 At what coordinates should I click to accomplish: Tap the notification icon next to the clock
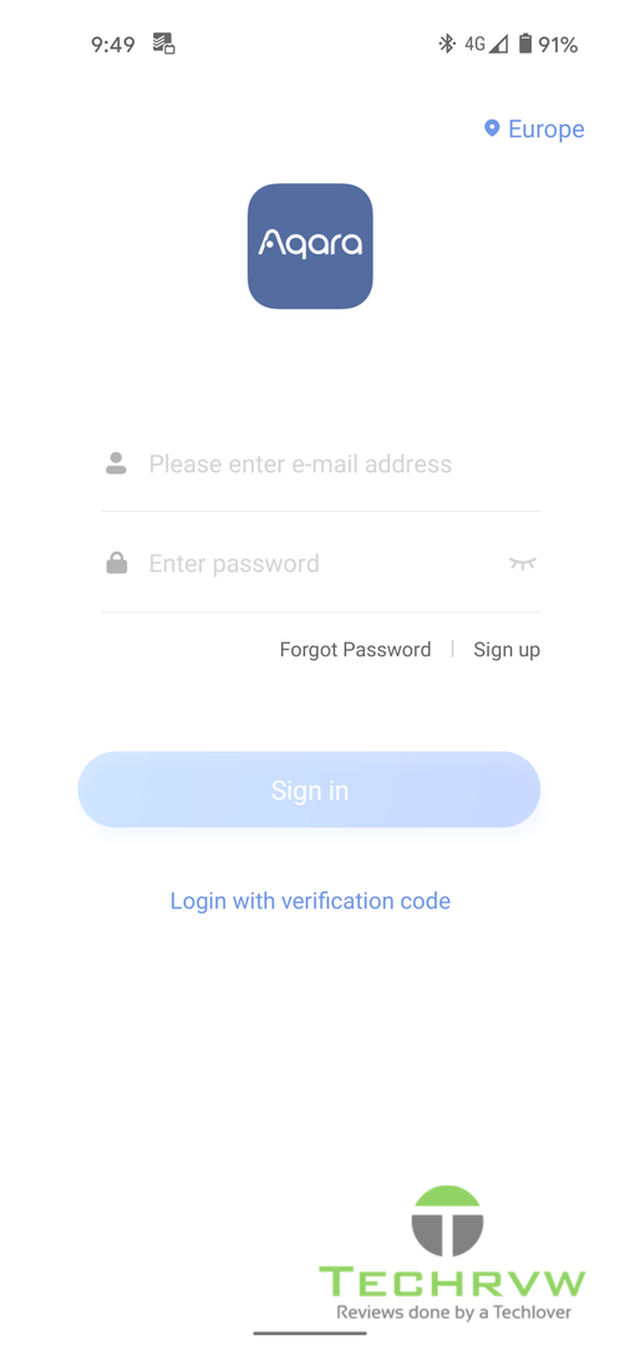point(164,44)
